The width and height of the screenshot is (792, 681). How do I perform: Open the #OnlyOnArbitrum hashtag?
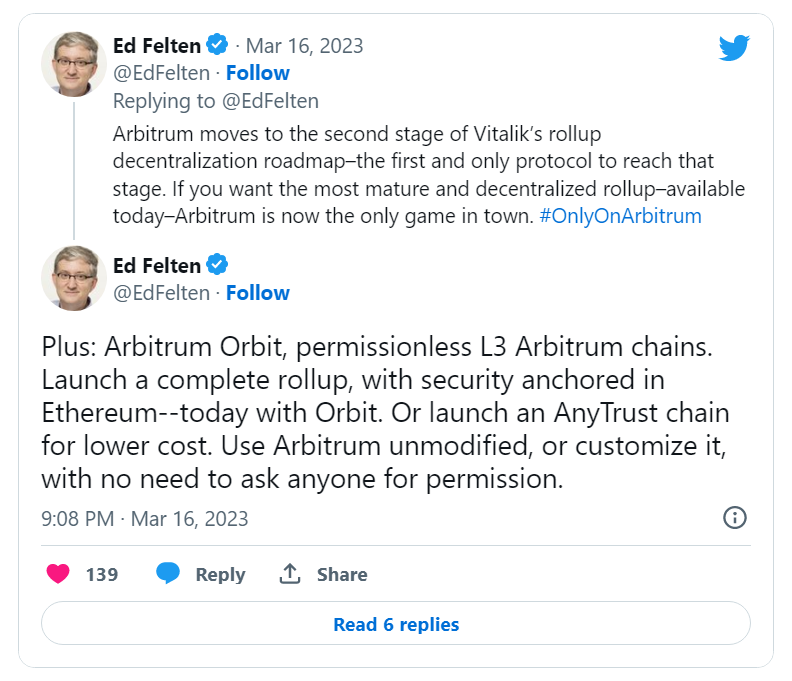point(620,216)
